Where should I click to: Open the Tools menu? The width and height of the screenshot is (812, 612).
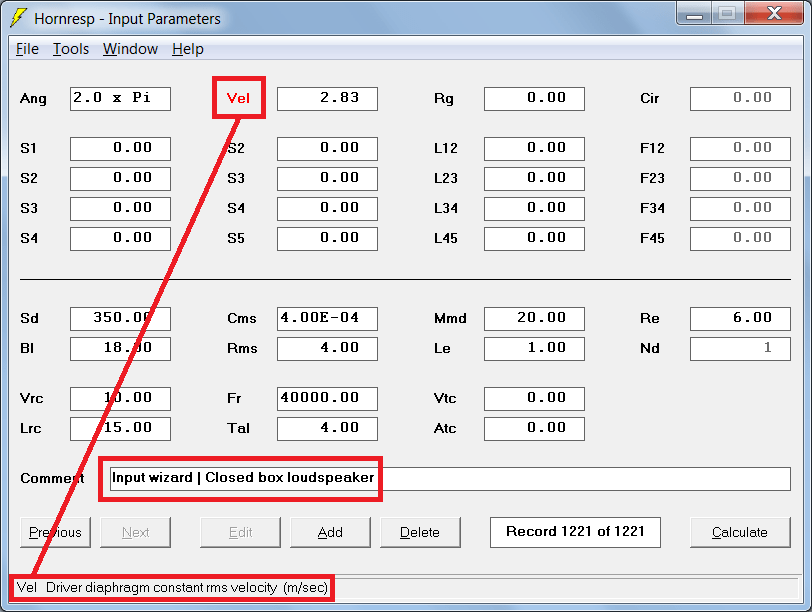click(71, 49)
